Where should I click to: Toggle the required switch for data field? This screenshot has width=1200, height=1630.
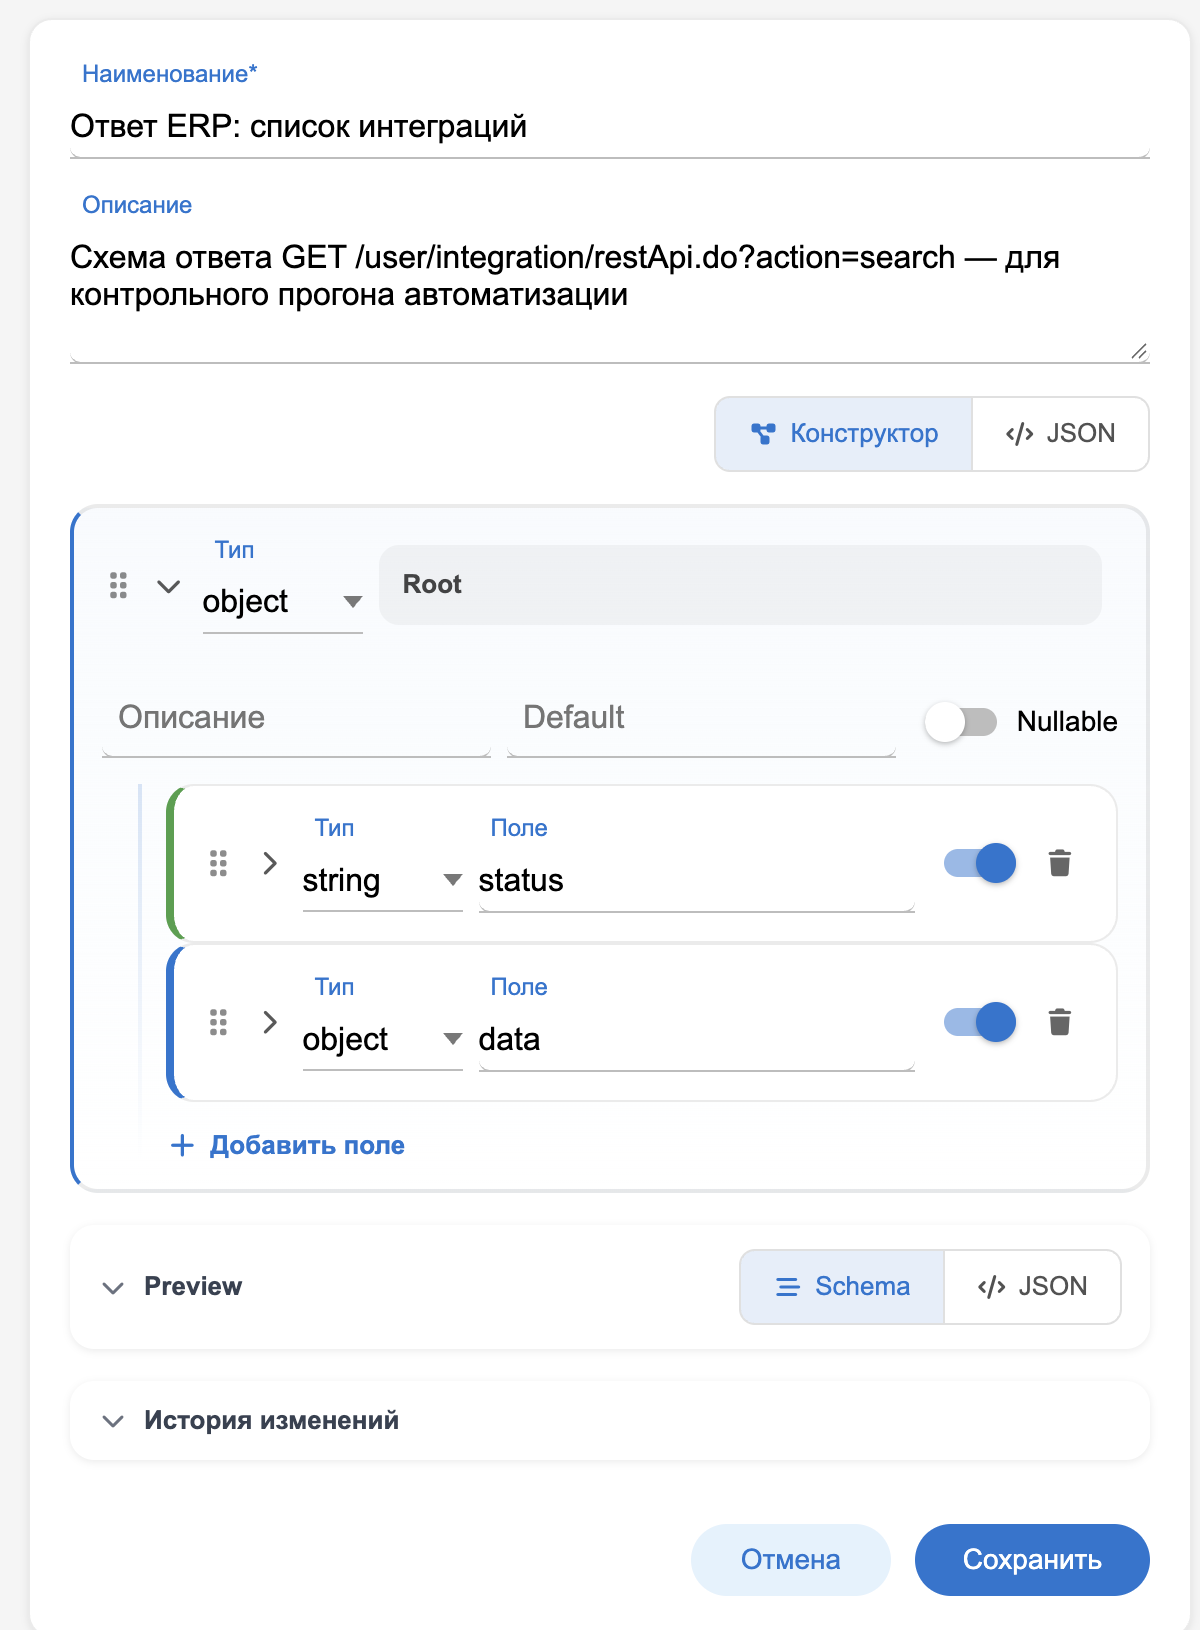(x=980, y=1022)
